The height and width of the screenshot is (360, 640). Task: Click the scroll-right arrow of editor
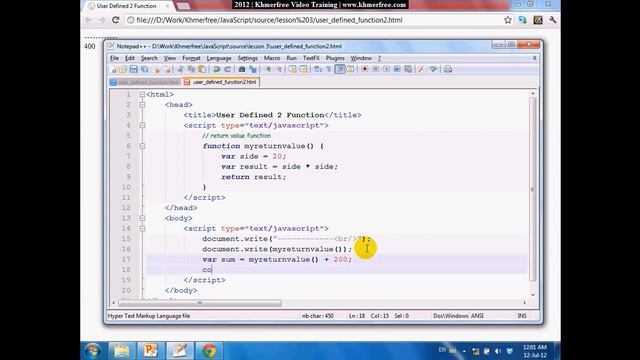pyautogui.click(x=524, y=303)
